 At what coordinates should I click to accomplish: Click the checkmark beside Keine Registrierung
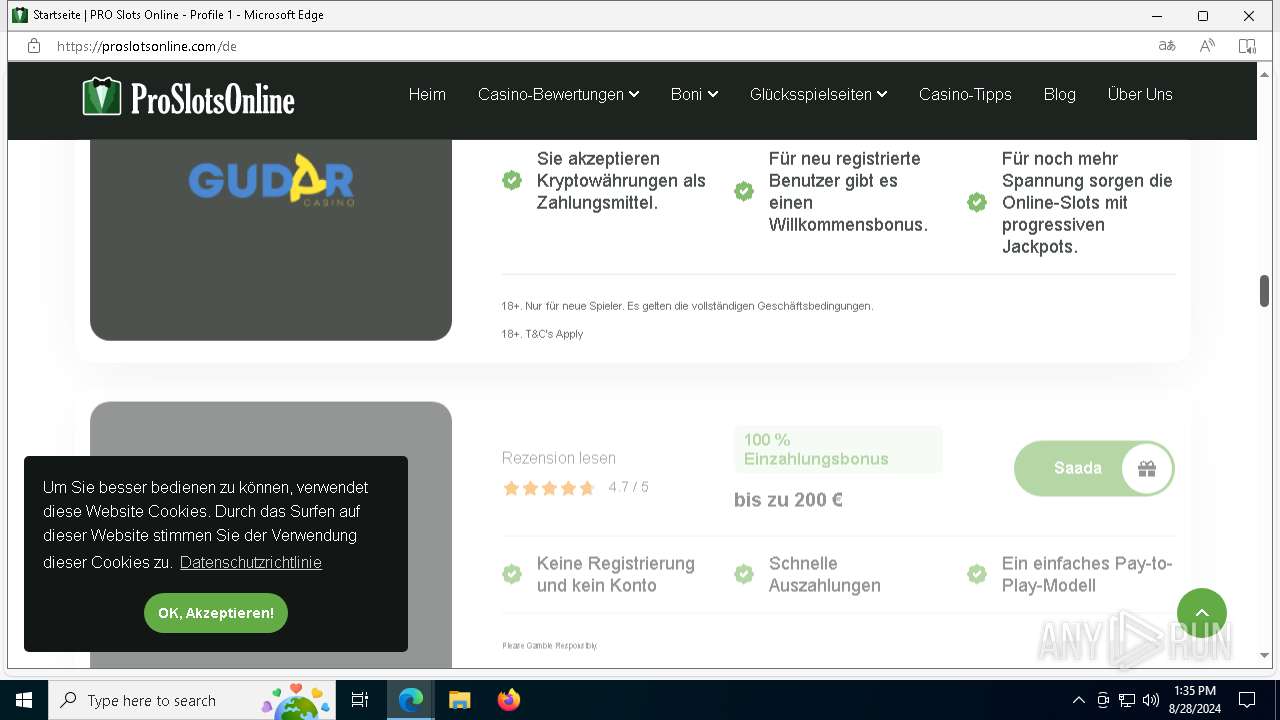point(512,574)
